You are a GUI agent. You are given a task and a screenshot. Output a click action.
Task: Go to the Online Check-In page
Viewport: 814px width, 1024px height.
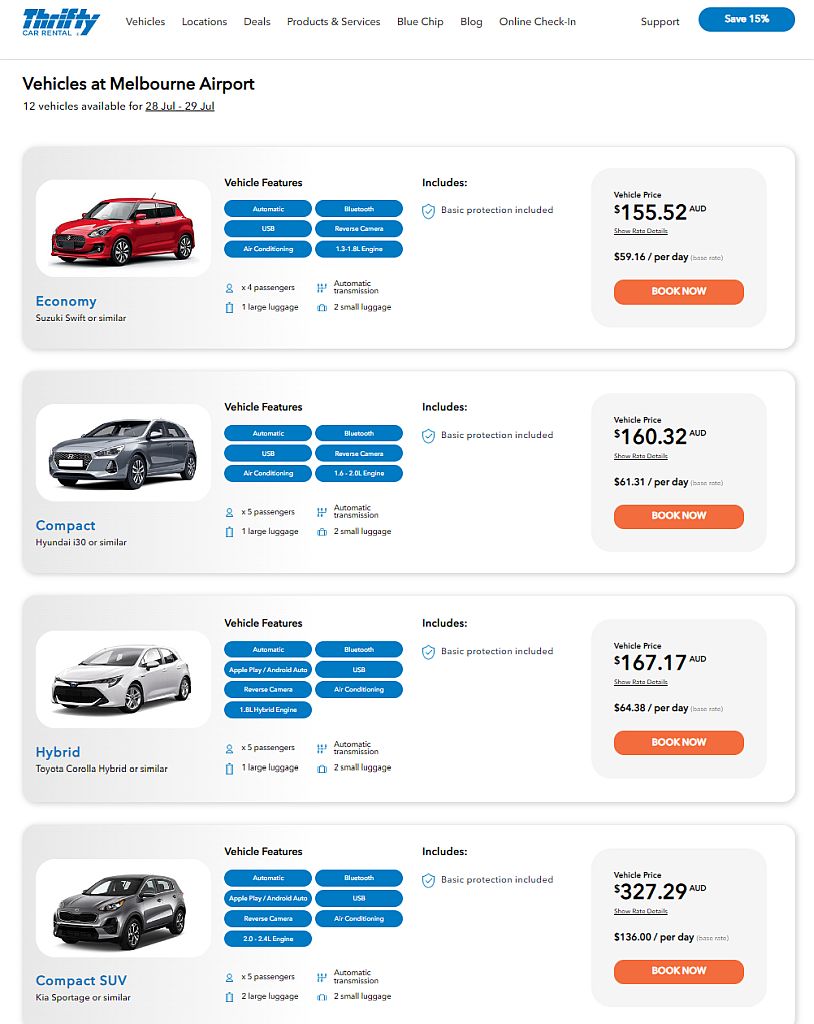[x=537, y=21]
